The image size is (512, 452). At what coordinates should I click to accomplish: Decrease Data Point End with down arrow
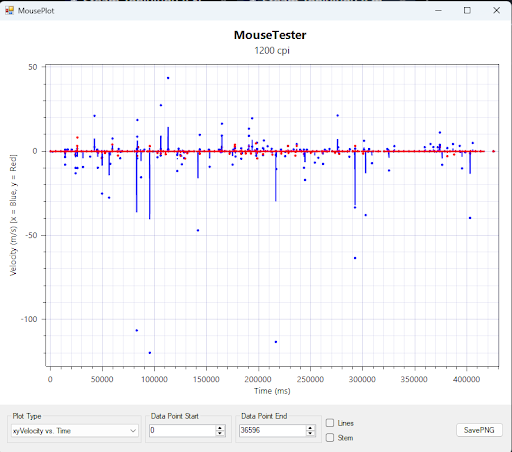coord(310,433)
